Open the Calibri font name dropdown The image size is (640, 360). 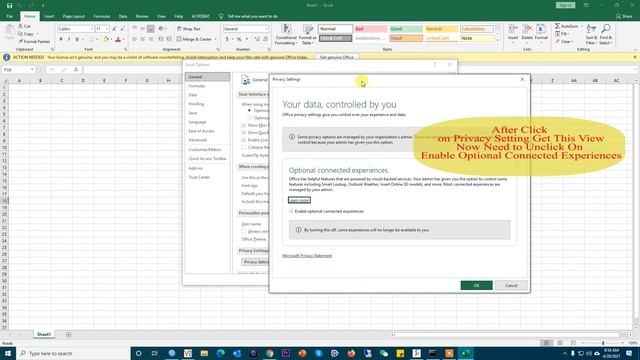coord(91,29)
